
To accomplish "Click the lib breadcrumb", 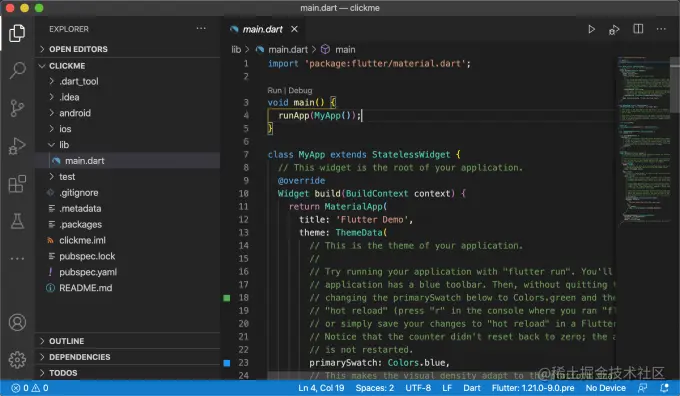I will (x=236, y=49).
